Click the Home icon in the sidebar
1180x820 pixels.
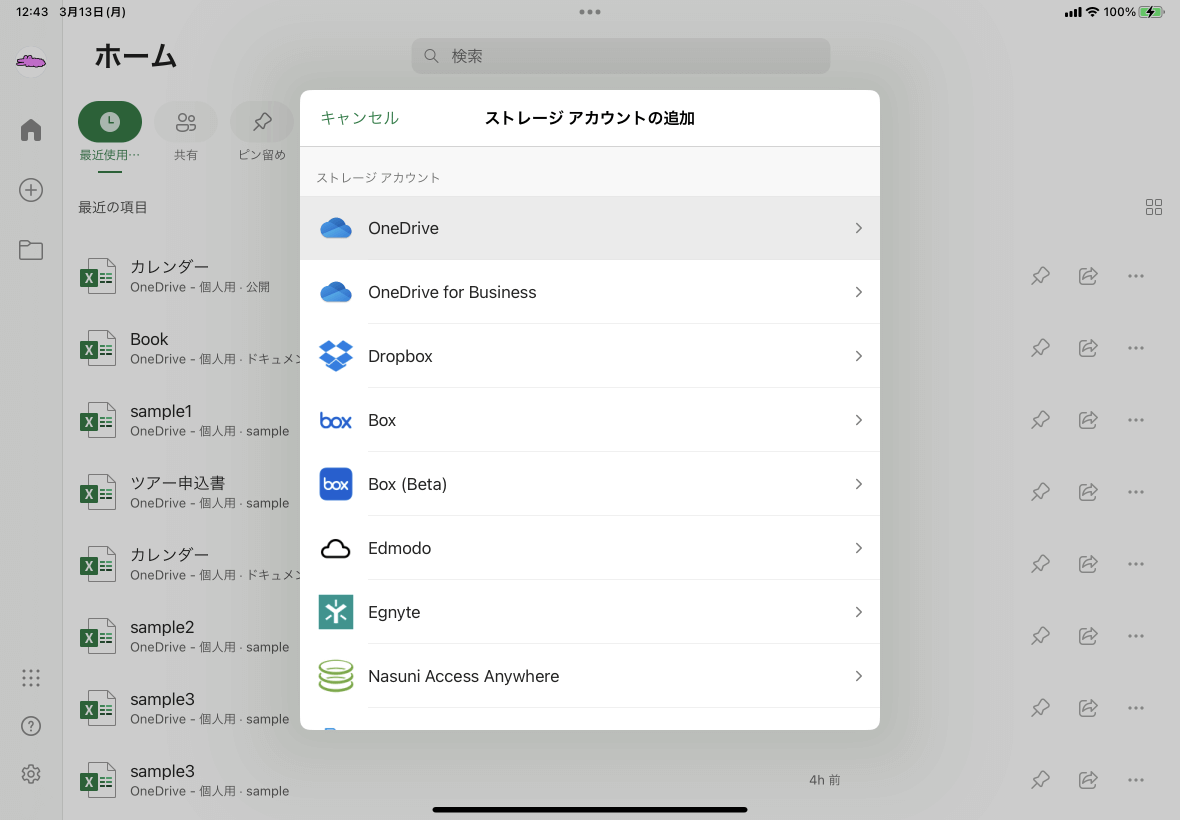30,129
